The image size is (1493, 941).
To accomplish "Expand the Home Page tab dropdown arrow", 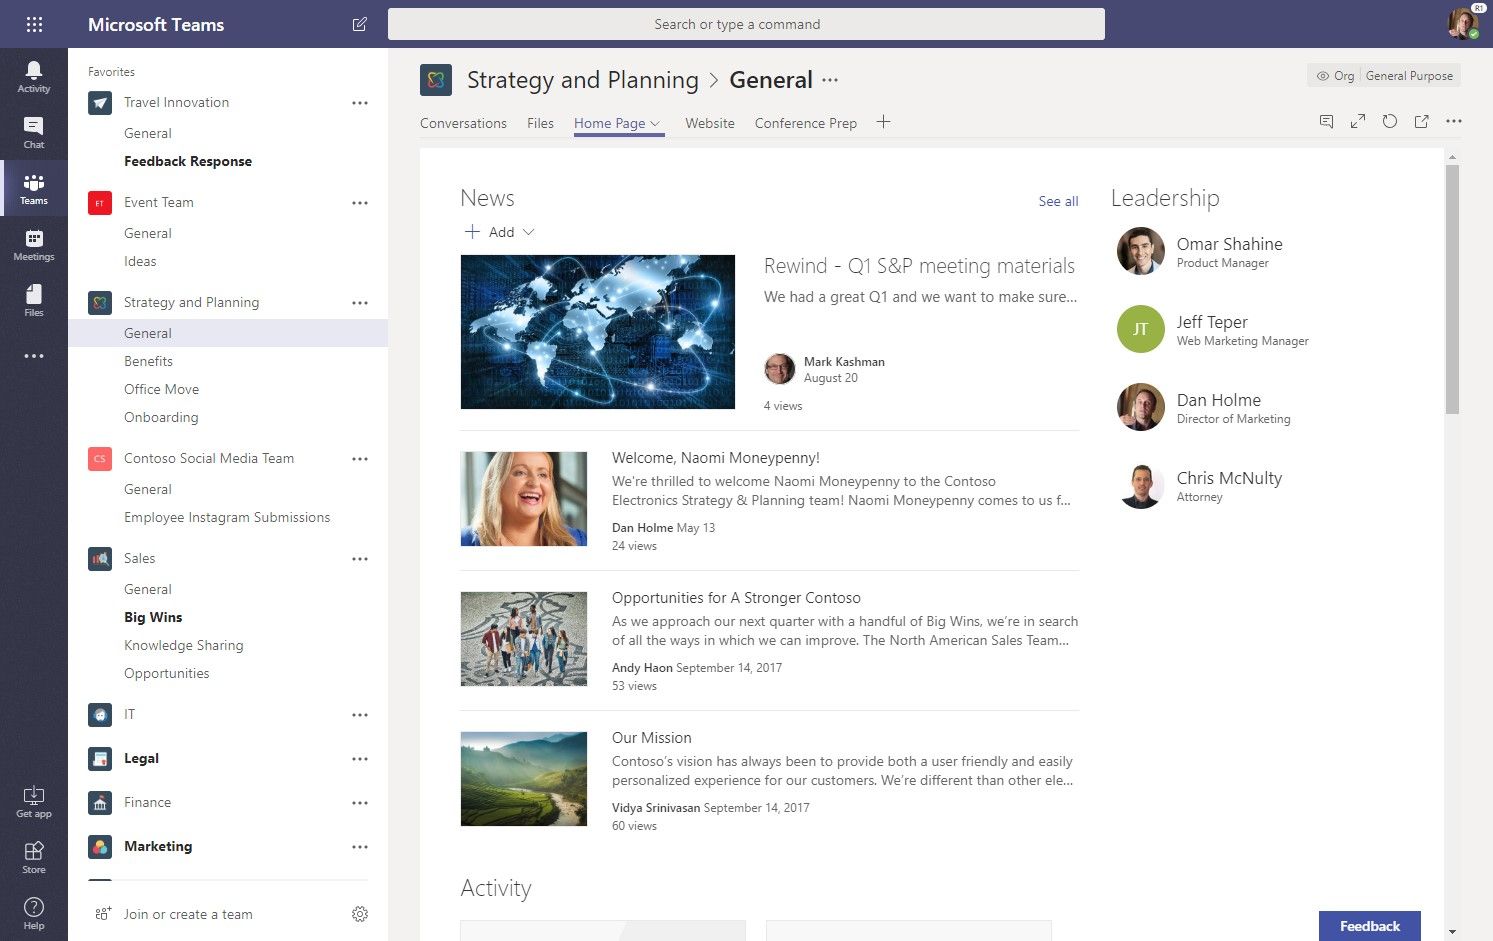I will coord(656,124).
